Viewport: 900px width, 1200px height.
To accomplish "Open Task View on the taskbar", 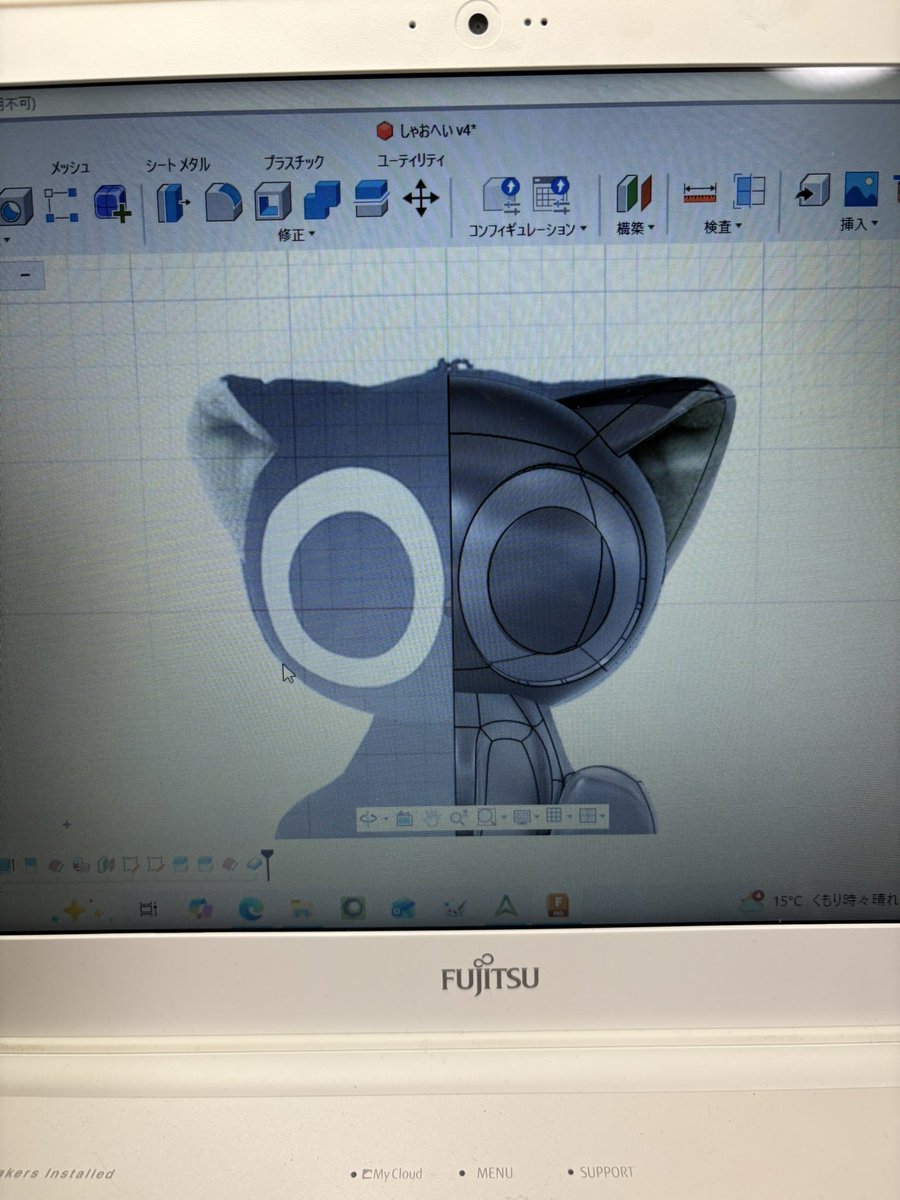I will point(149,908).
